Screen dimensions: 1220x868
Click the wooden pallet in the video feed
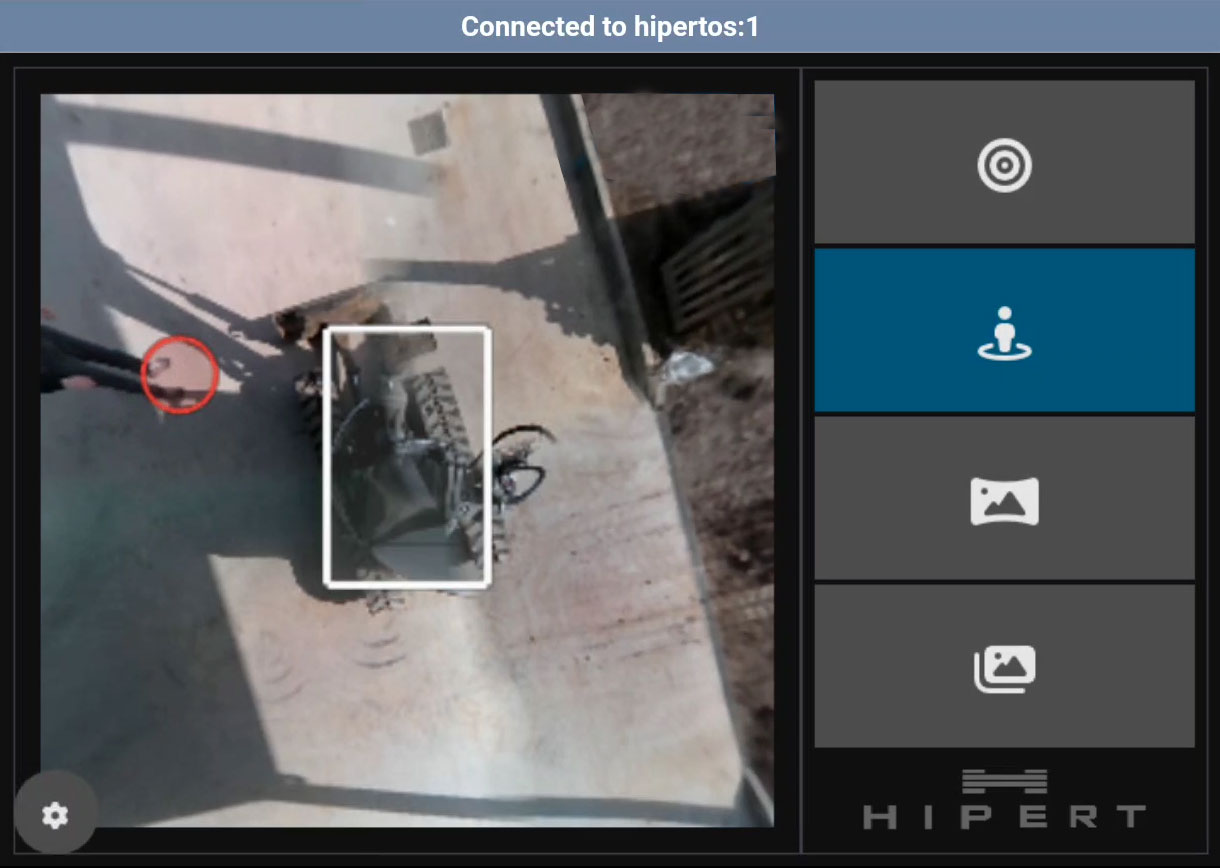pos(720,262)
